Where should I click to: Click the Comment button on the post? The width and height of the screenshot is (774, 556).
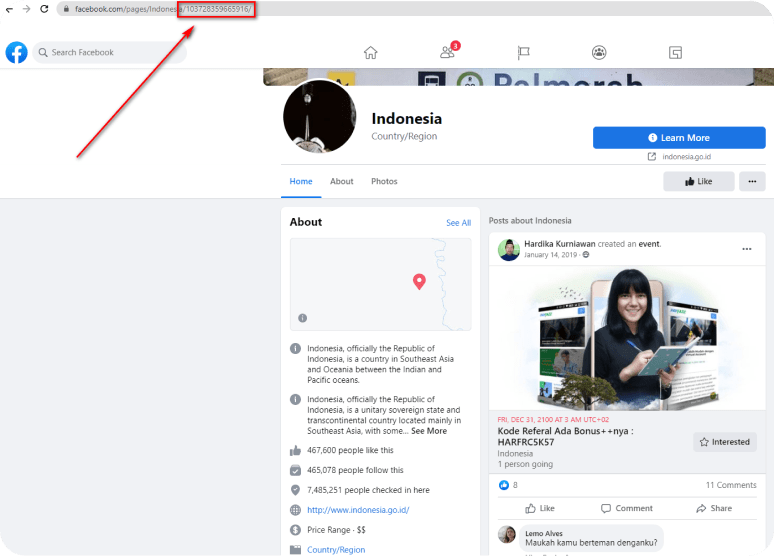point(626,508)
